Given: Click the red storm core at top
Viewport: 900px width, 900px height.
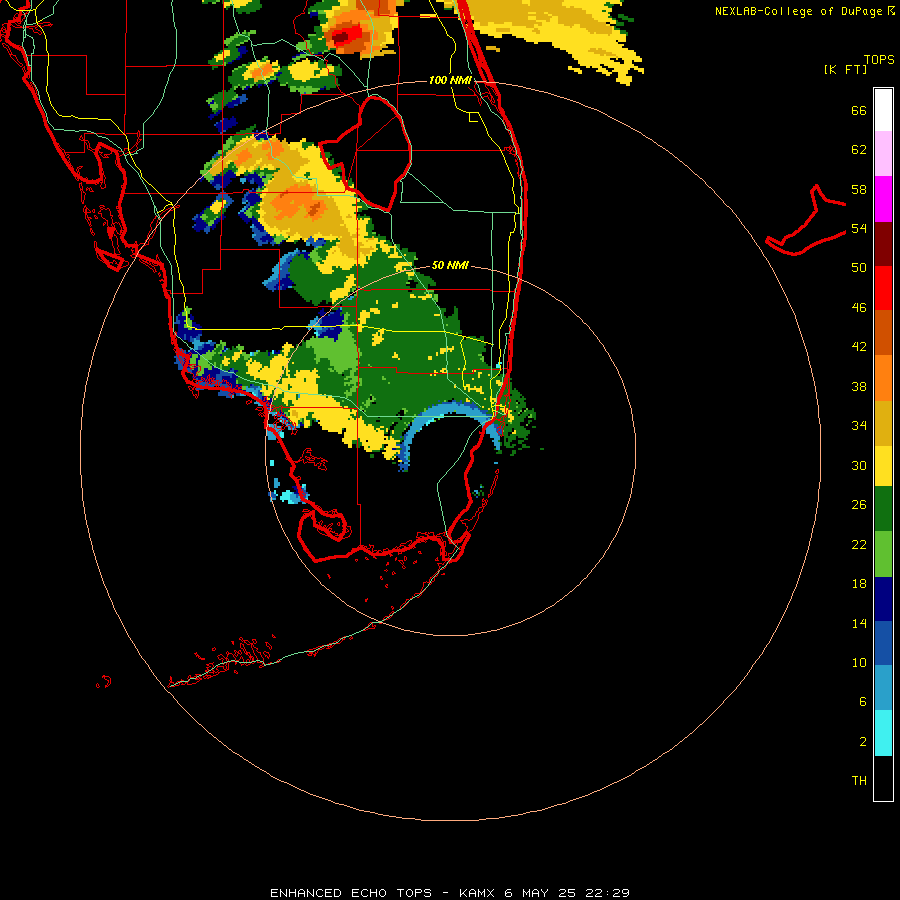Looking at the screenshot, I should point(347,36).
